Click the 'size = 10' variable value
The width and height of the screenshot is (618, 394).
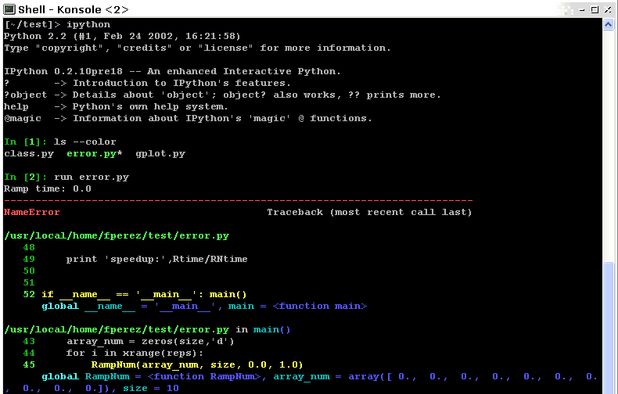[151, 388]
